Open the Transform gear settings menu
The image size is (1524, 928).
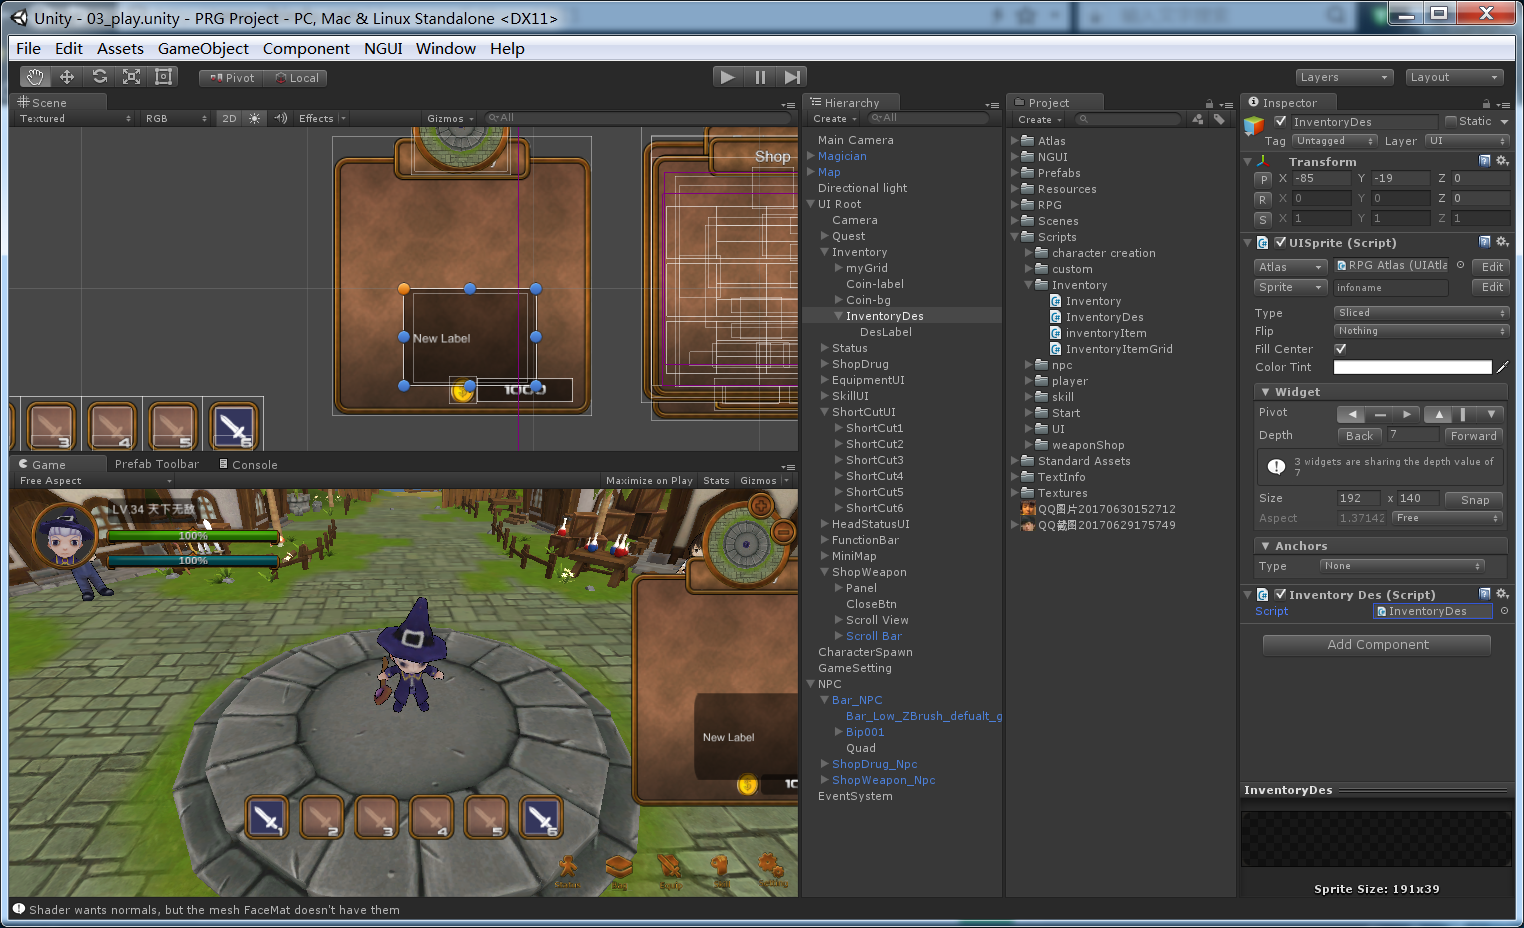[x=1502, y=161]
